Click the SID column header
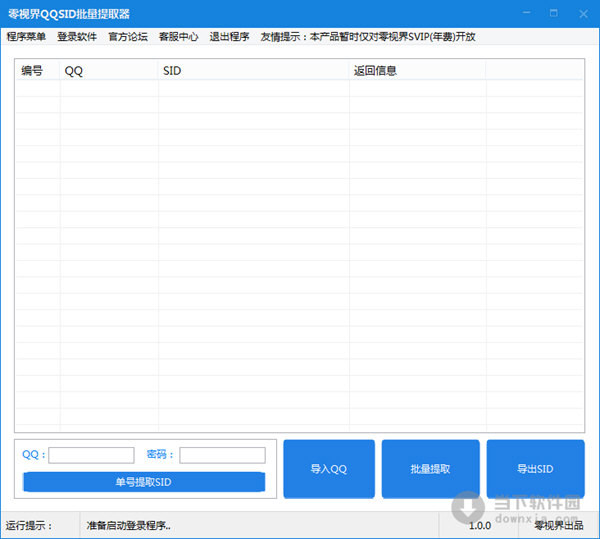Image resolution: width=600 pixels, height=539 pixels. click(x=254, y=70)
